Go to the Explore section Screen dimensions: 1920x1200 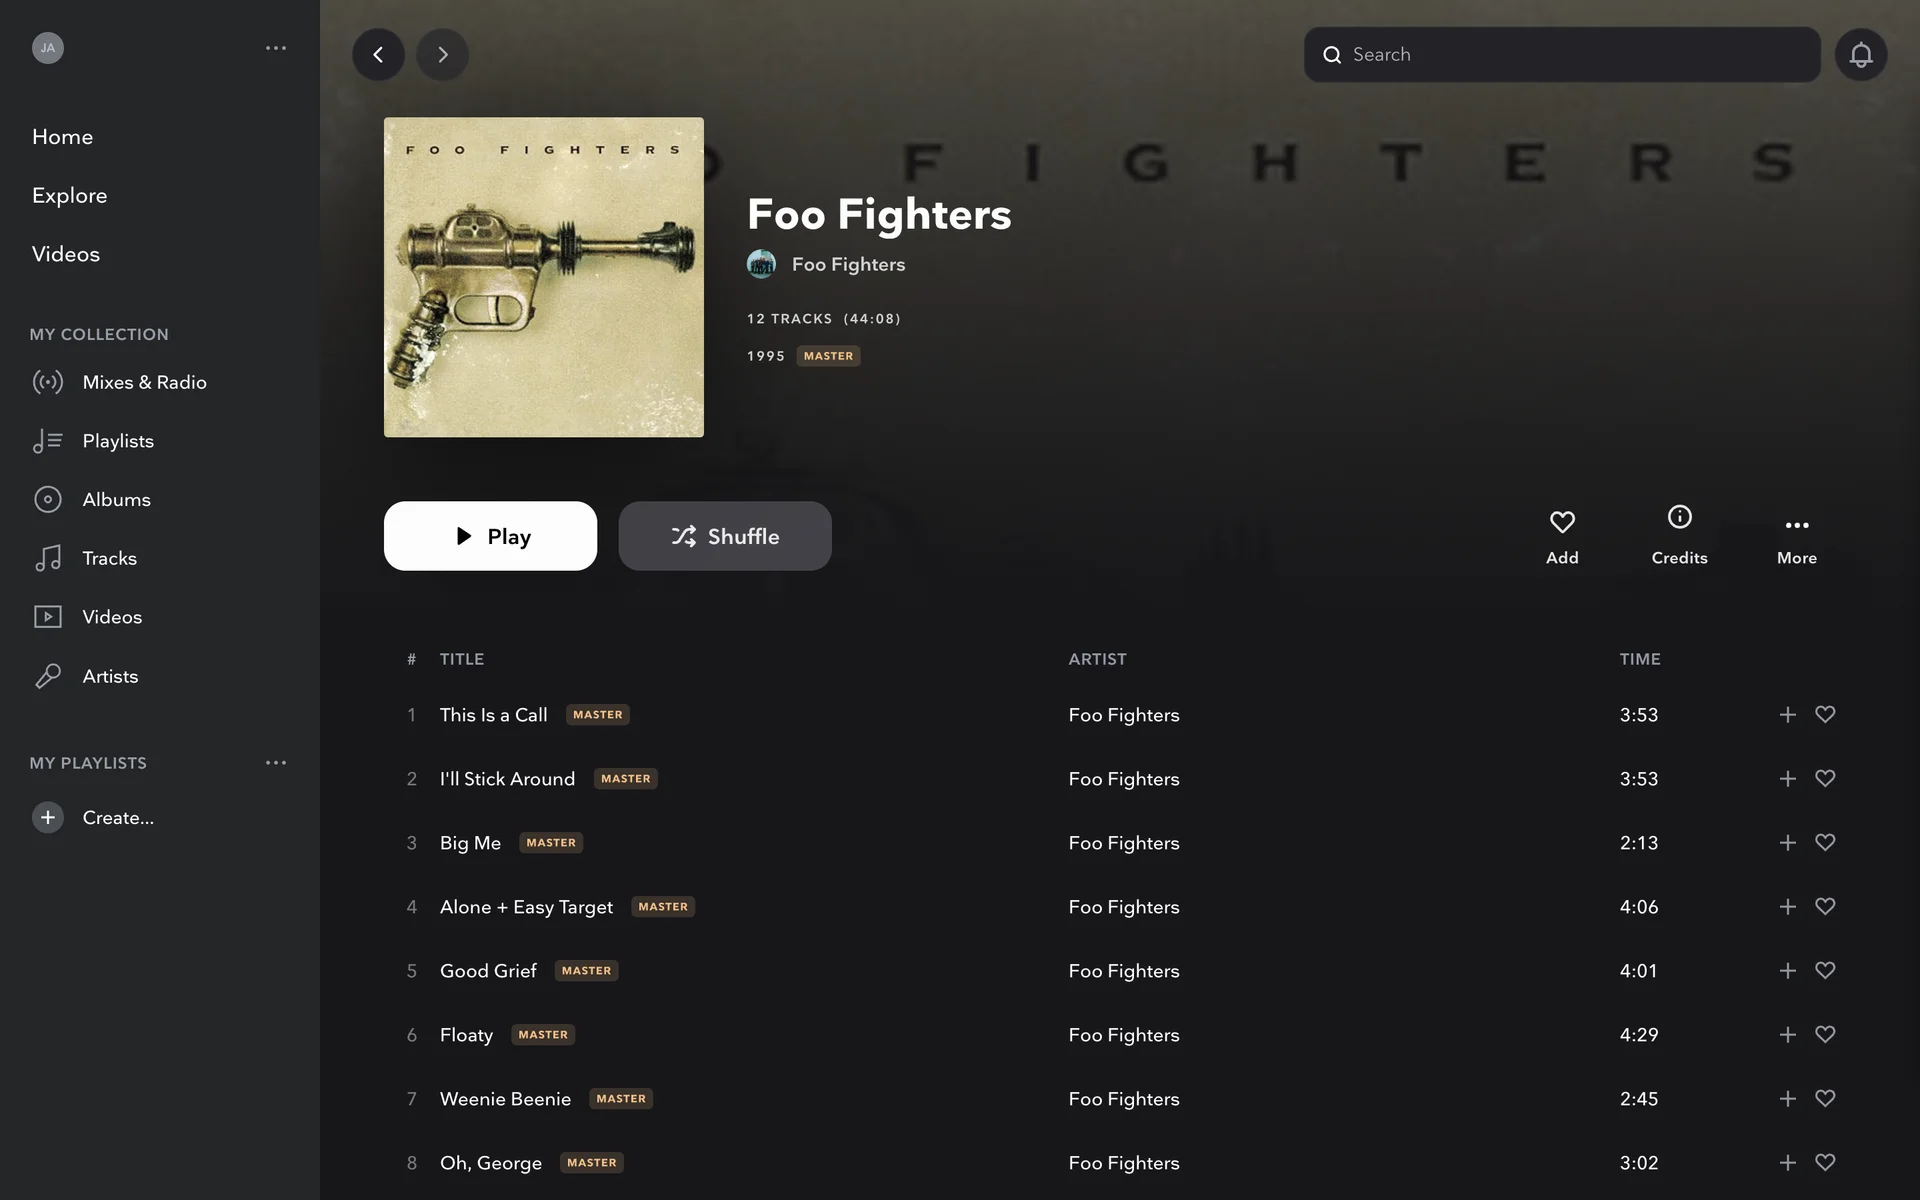[x=69, y=195]
